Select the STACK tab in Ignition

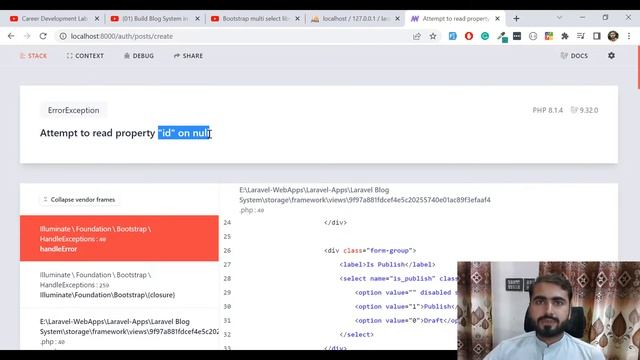click(x=33, y=56)
